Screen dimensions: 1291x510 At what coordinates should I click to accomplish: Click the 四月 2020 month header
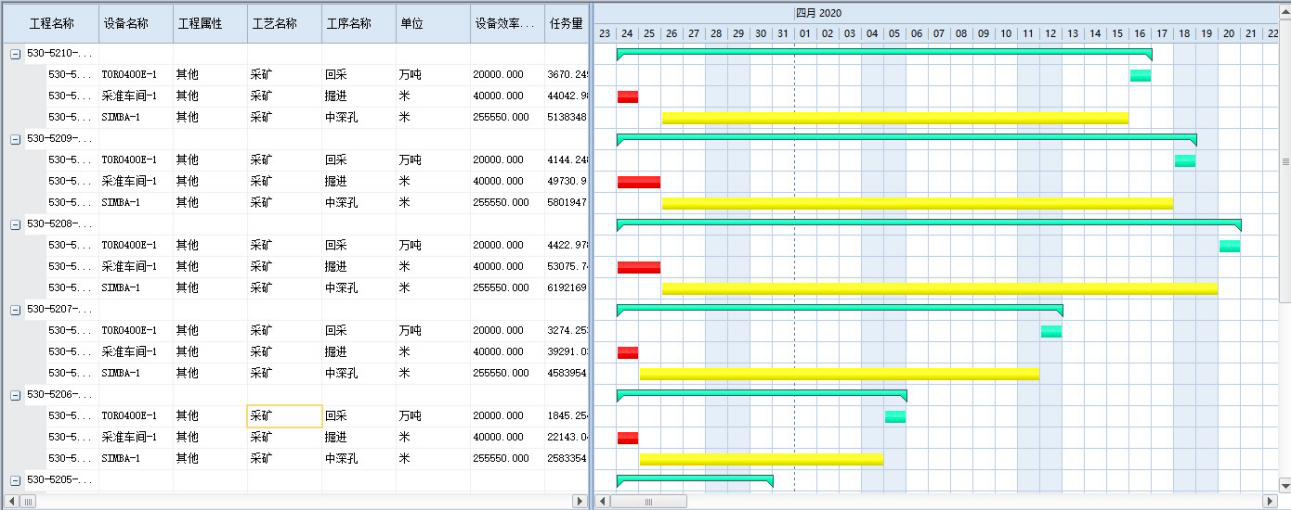[818, 12]
